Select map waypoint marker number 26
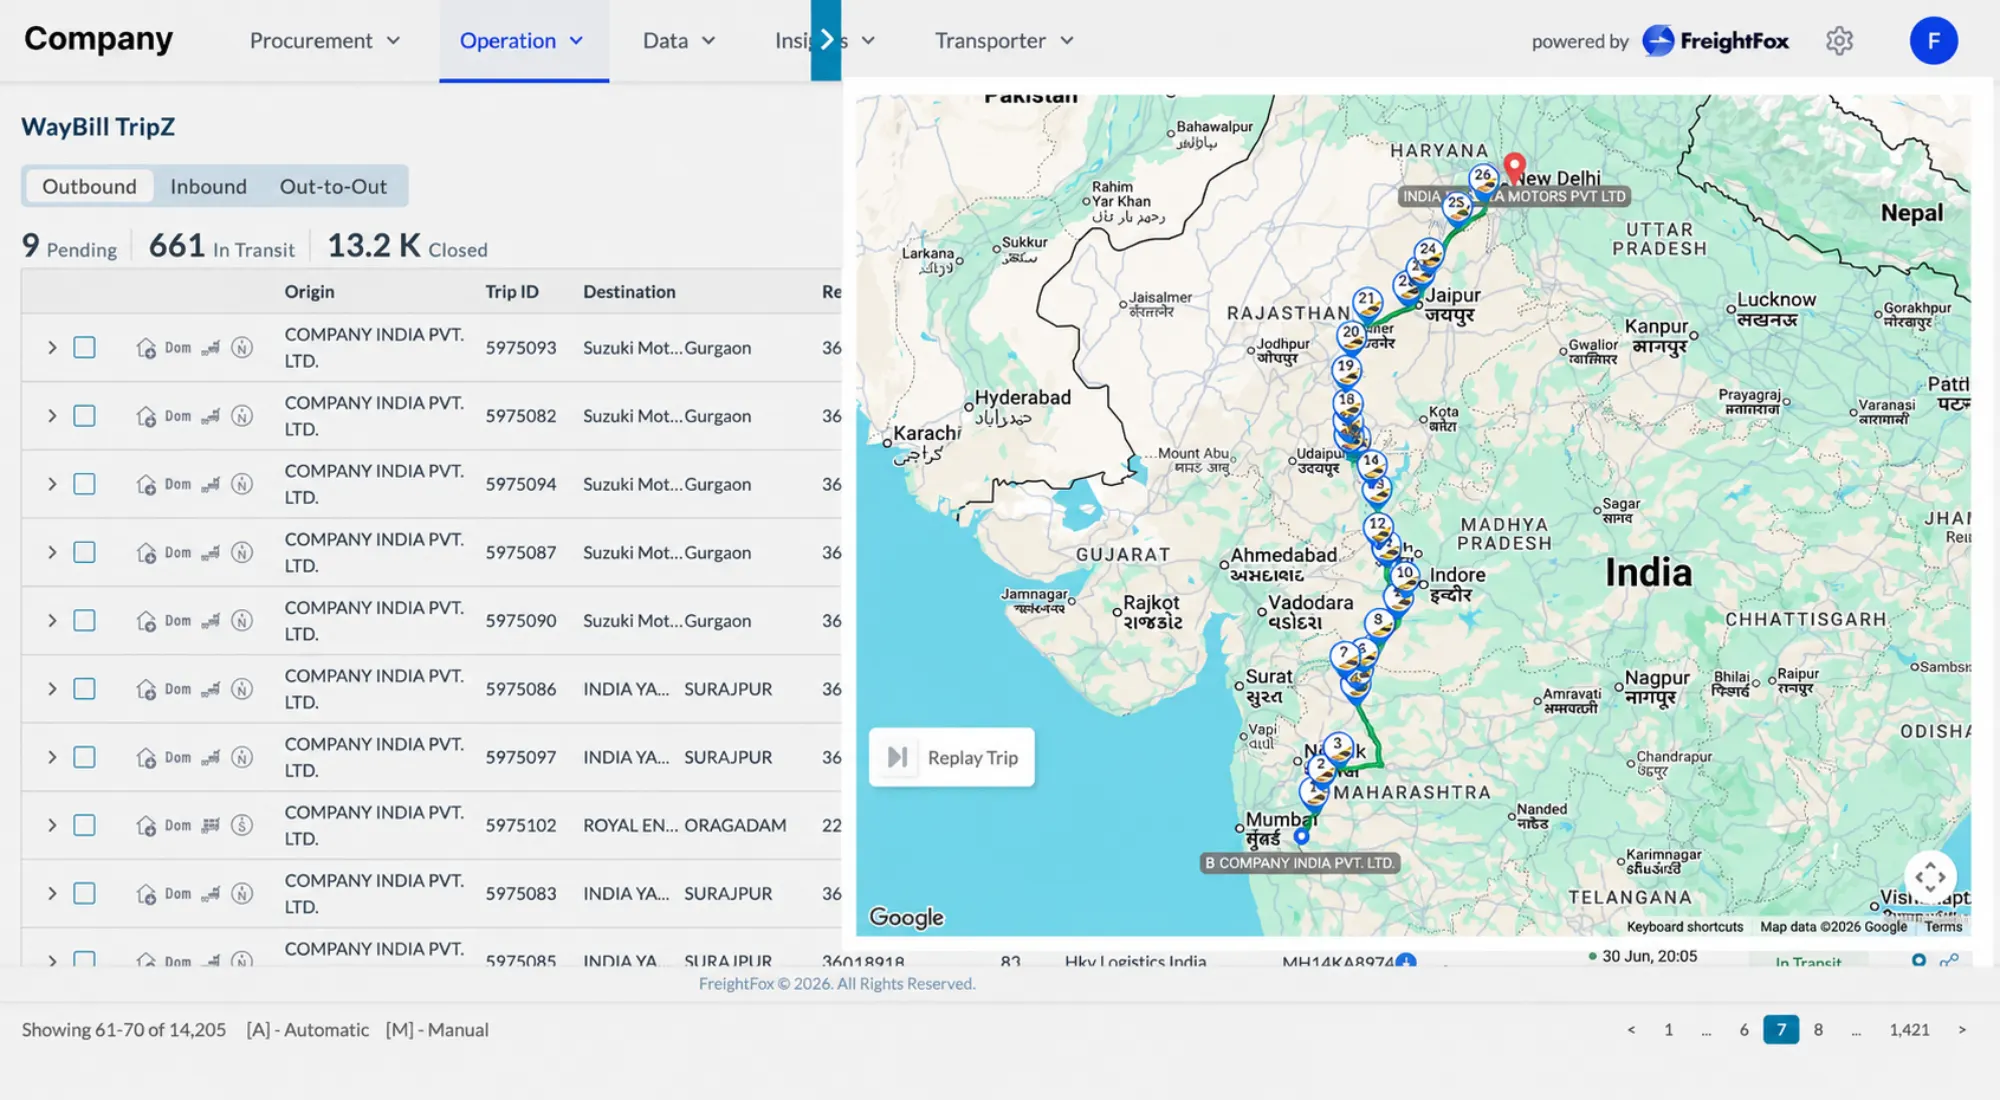This screenshot has height=1100, width=2000. (x=1483, y=179)
